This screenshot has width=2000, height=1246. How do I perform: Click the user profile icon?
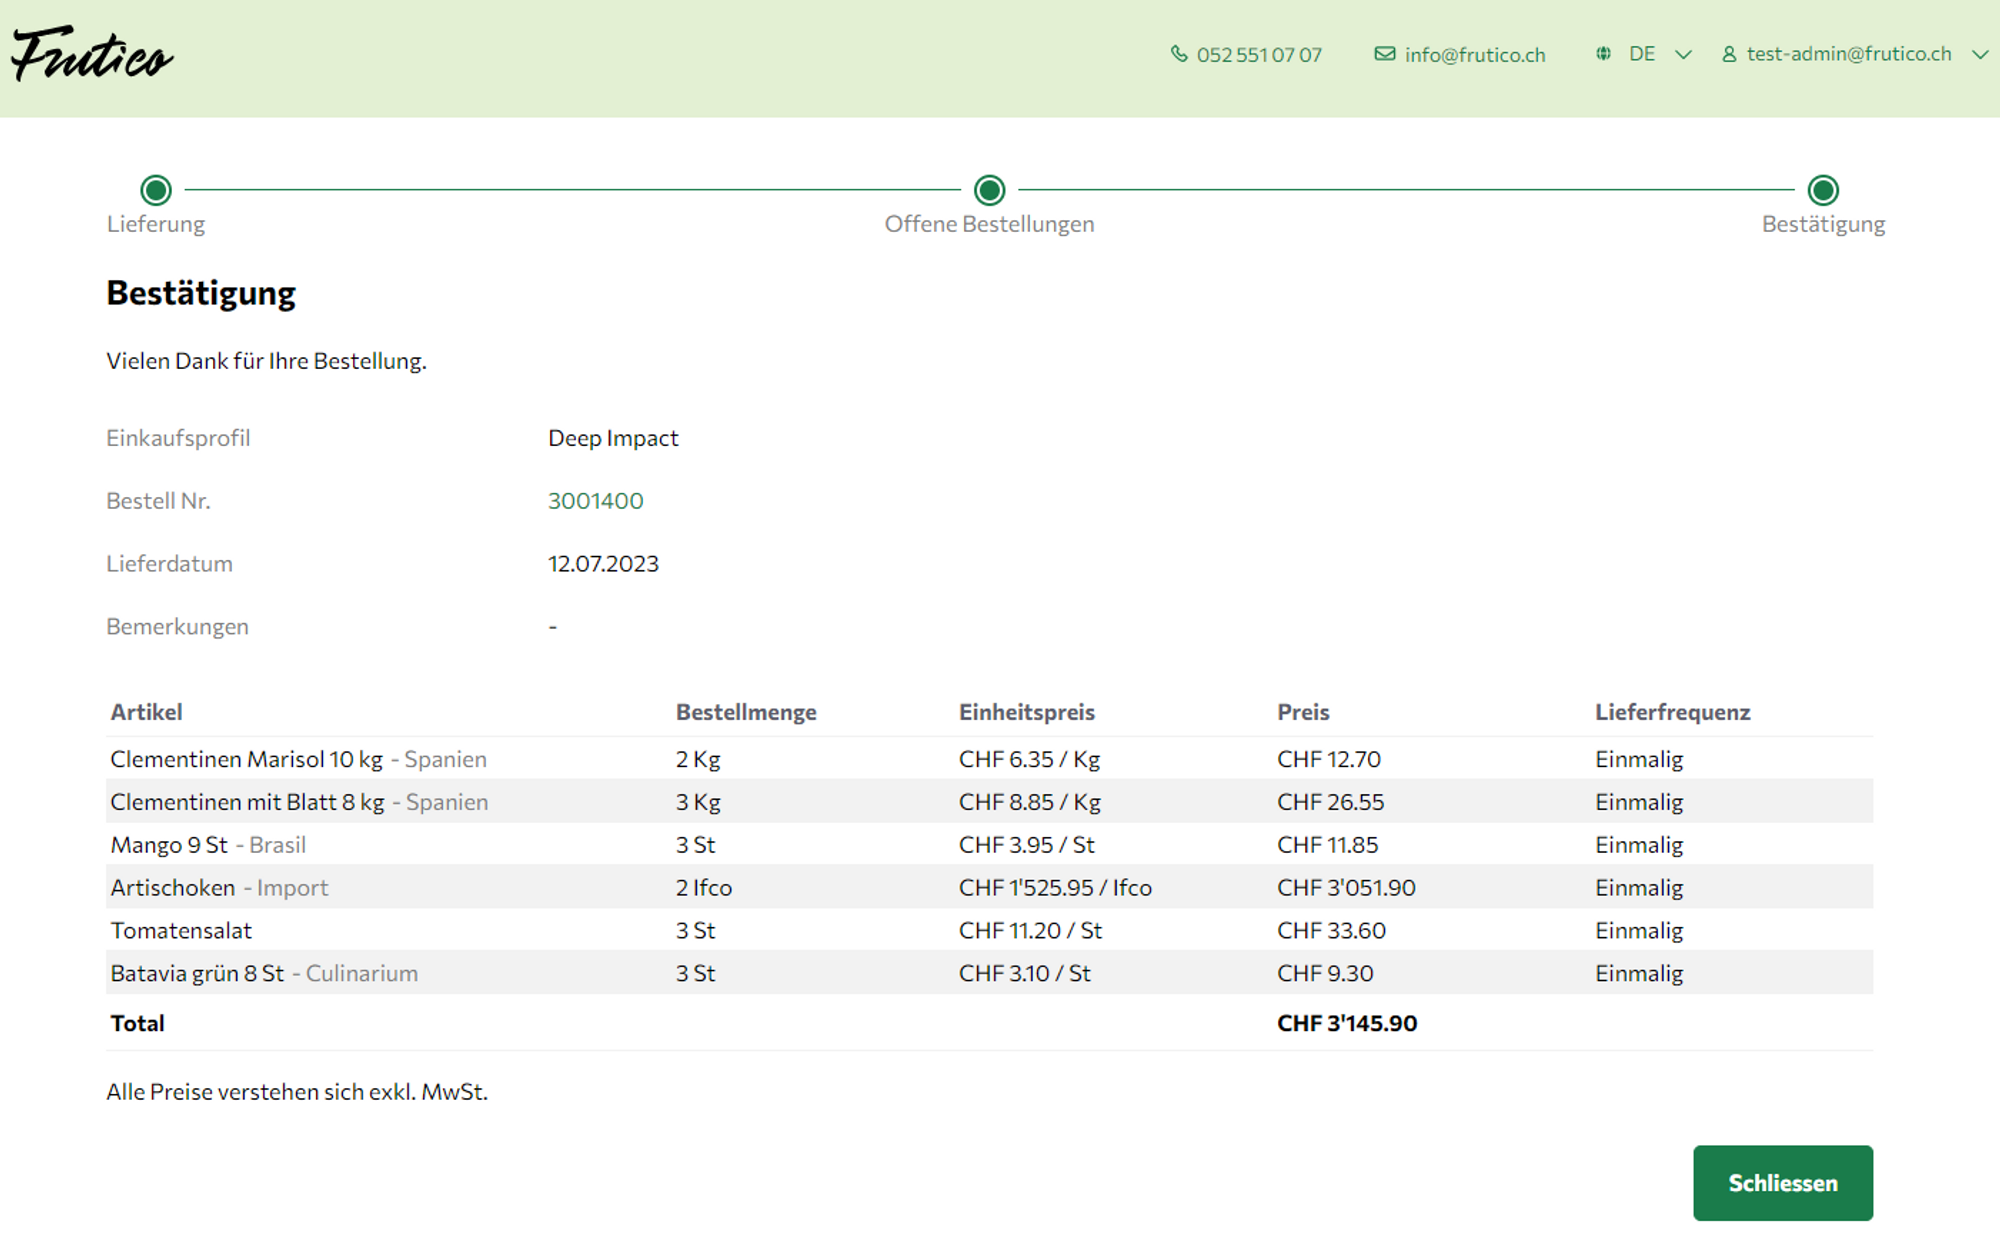1729,55
